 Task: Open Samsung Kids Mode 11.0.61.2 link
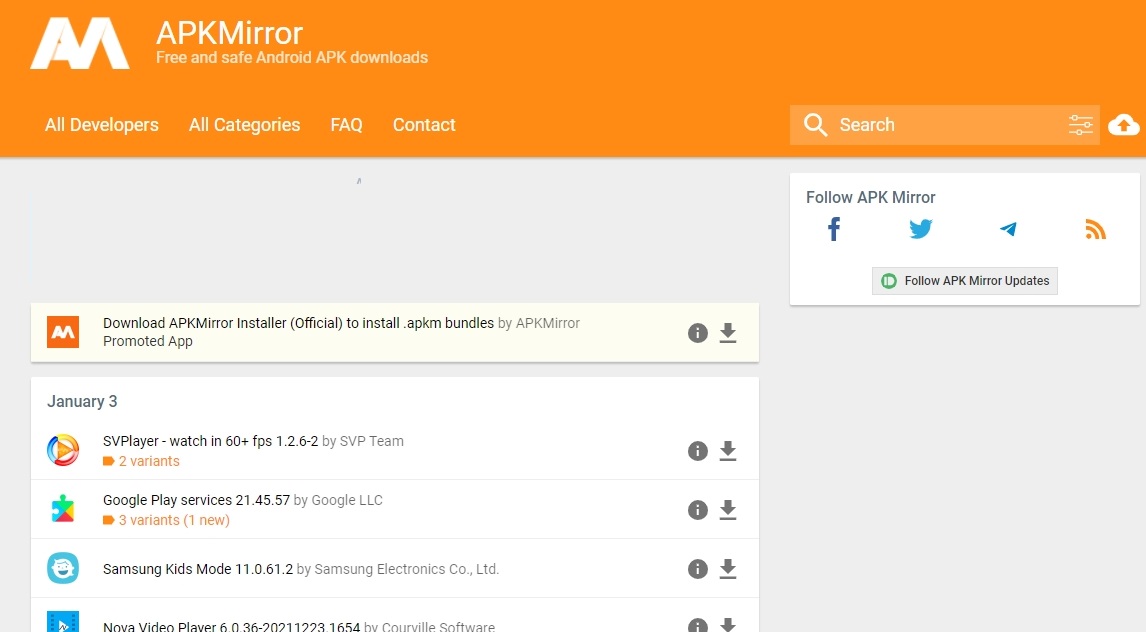(198, 569)
